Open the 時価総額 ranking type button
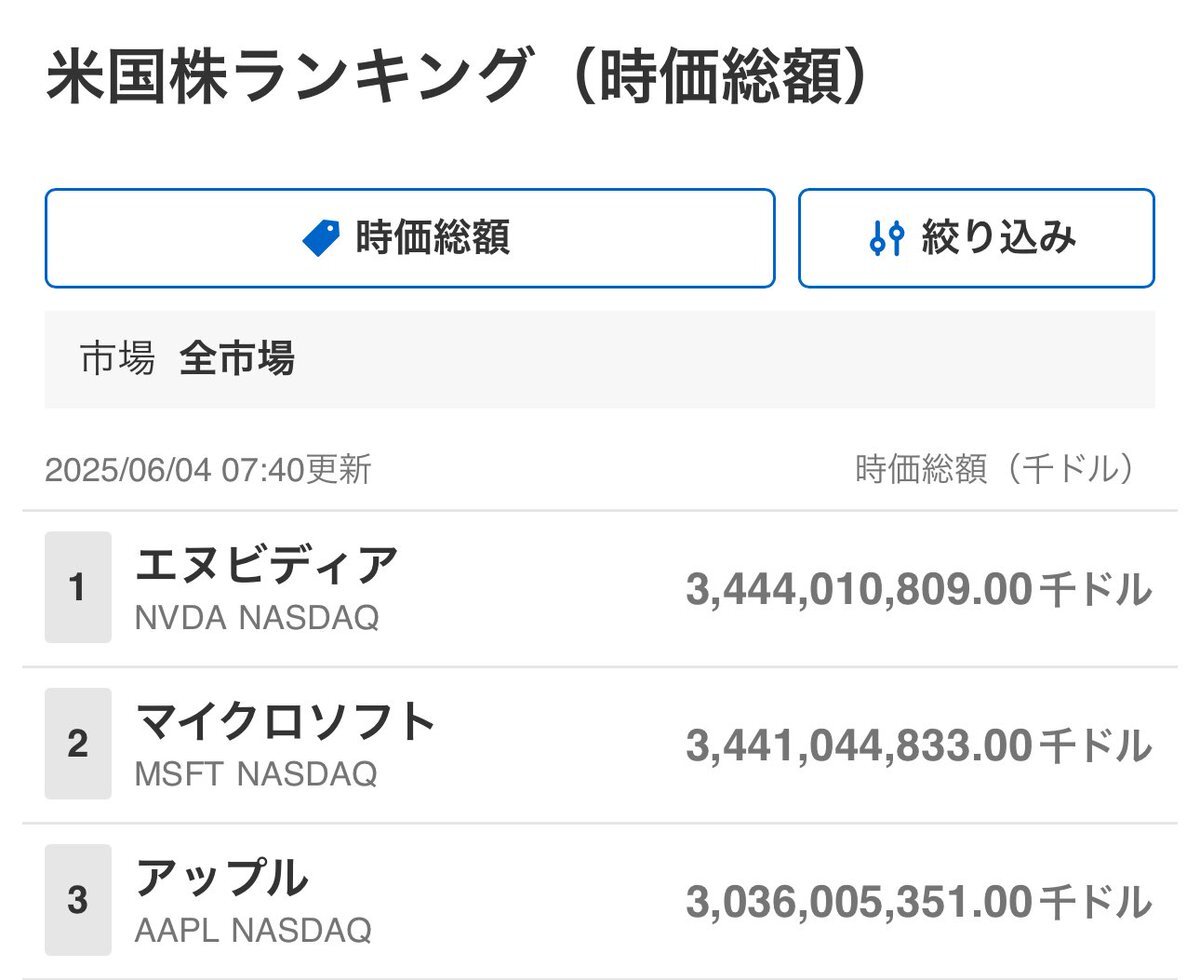1200x980 pixels. (410, 238)
